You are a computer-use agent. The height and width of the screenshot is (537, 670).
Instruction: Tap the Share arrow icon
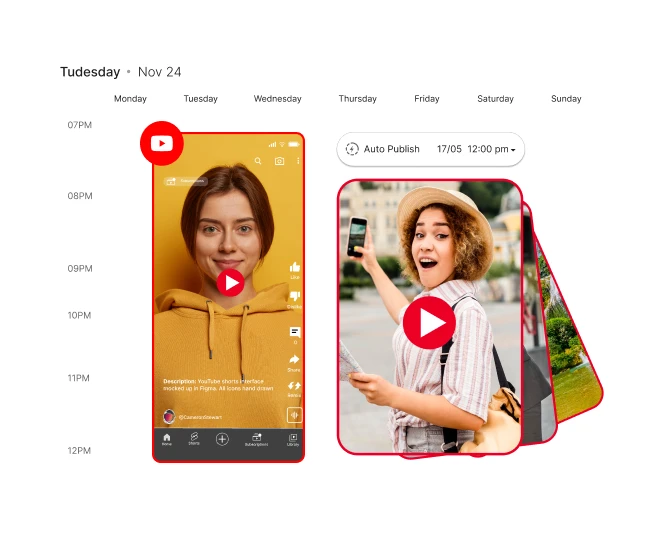click(295, 360)
